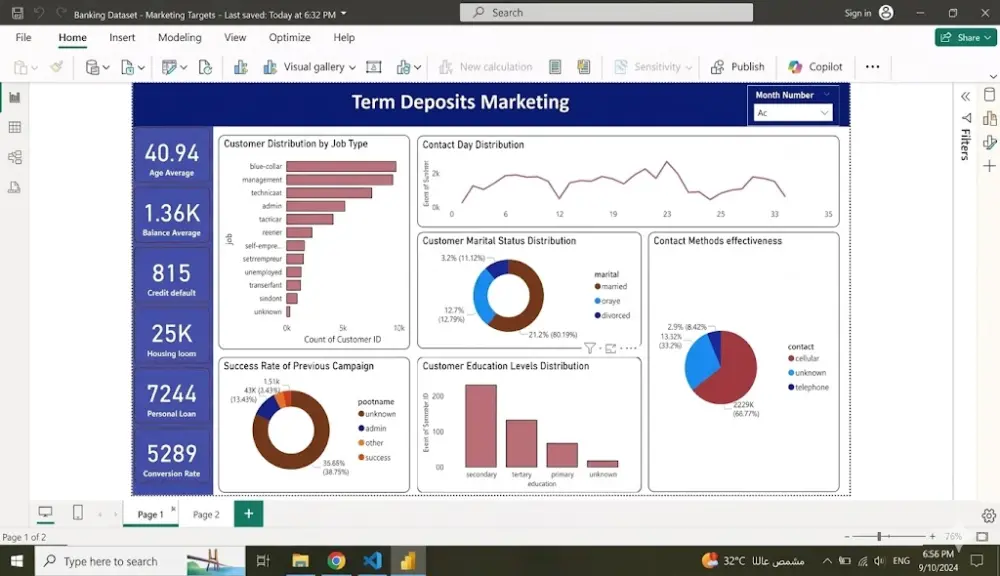Screen dimensions: 1000x576
Task: Click the Refresh icon on the ribbon
Action: [203, 66]
